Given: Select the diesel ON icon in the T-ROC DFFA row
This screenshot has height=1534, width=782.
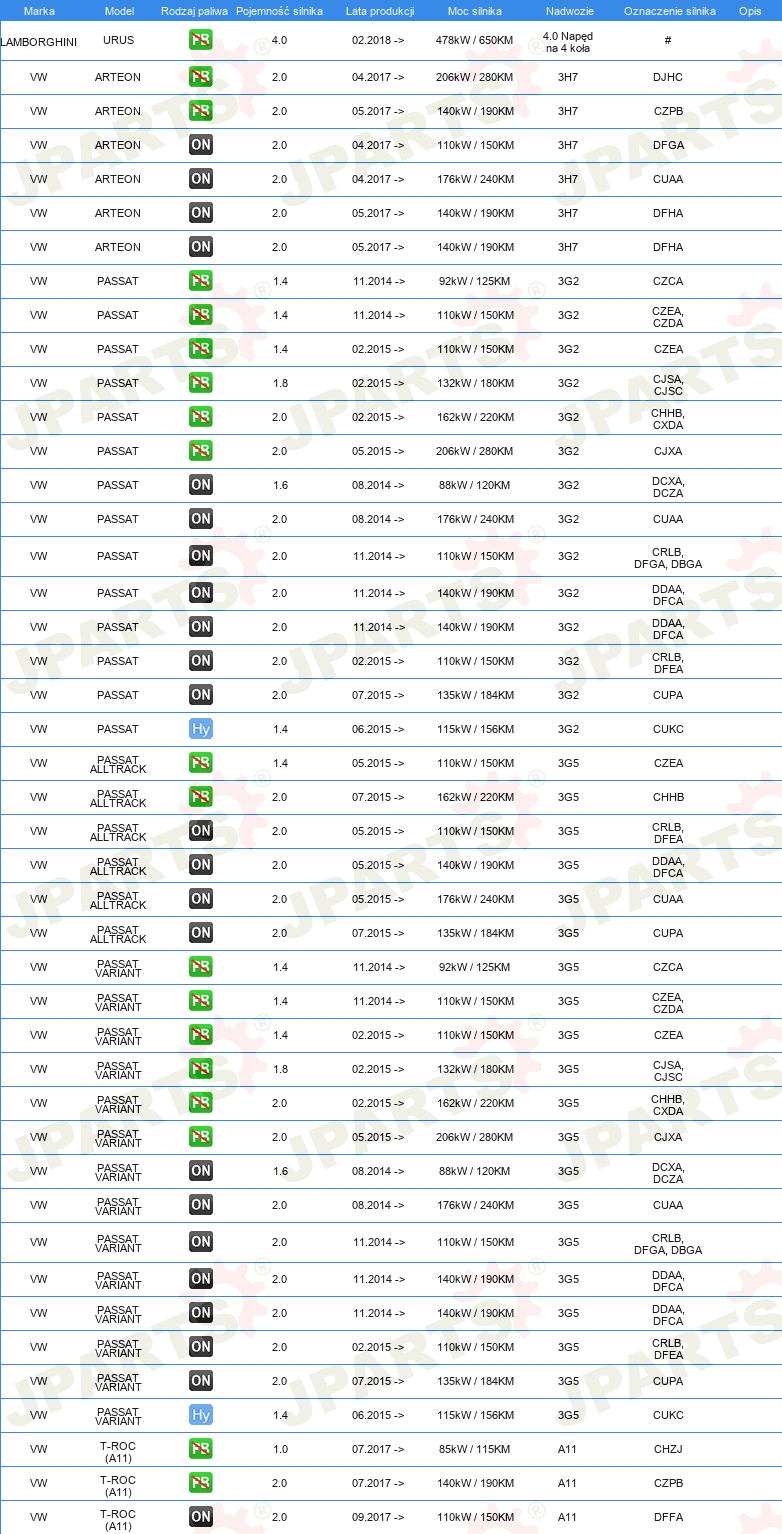Looking at the screenshot, I should tap(201, 1517).
